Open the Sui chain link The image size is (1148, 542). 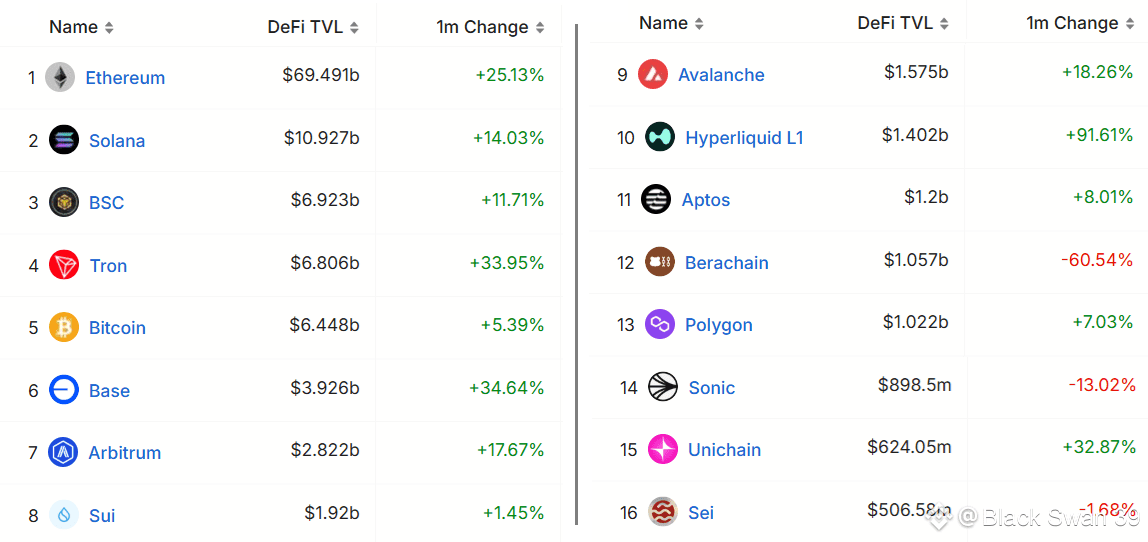click(x=102, y=515)
